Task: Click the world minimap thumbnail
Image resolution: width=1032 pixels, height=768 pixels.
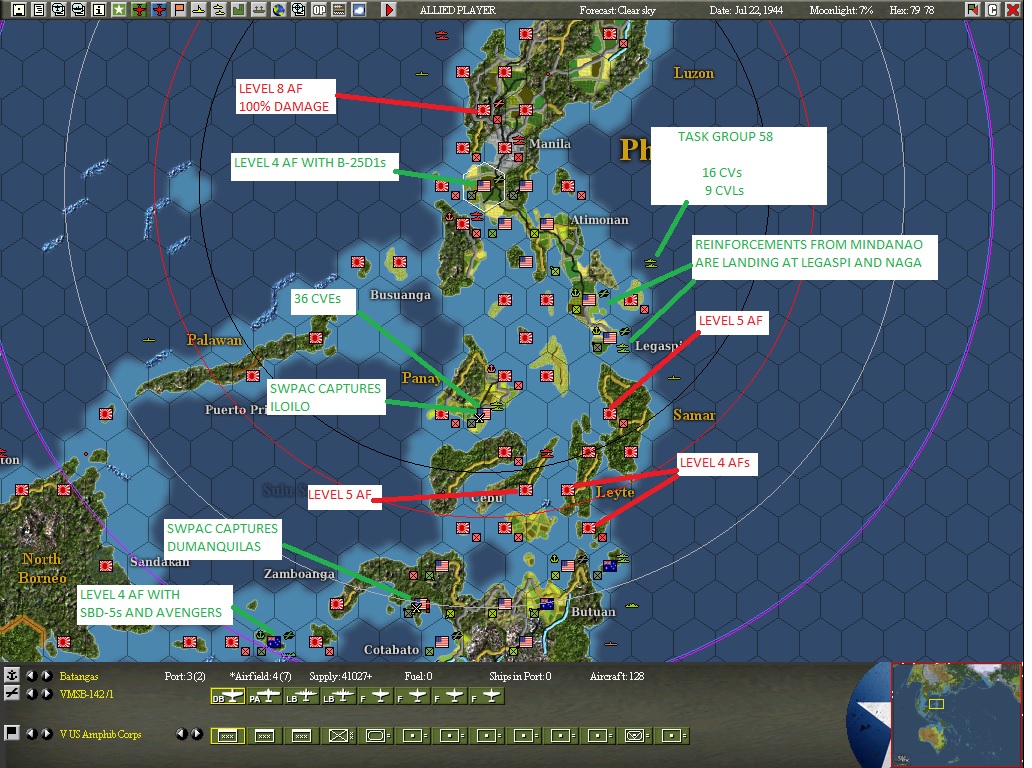Action: pos(956,715)
